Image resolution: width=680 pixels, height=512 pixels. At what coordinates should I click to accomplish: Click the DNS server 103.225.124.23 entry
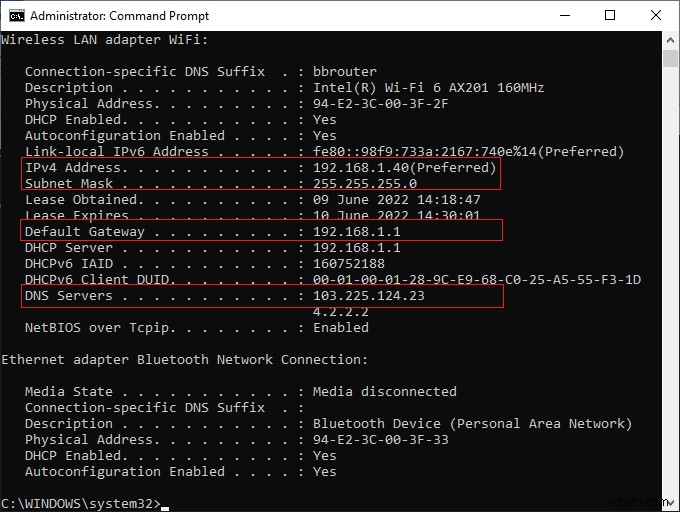tap(368, 296)
